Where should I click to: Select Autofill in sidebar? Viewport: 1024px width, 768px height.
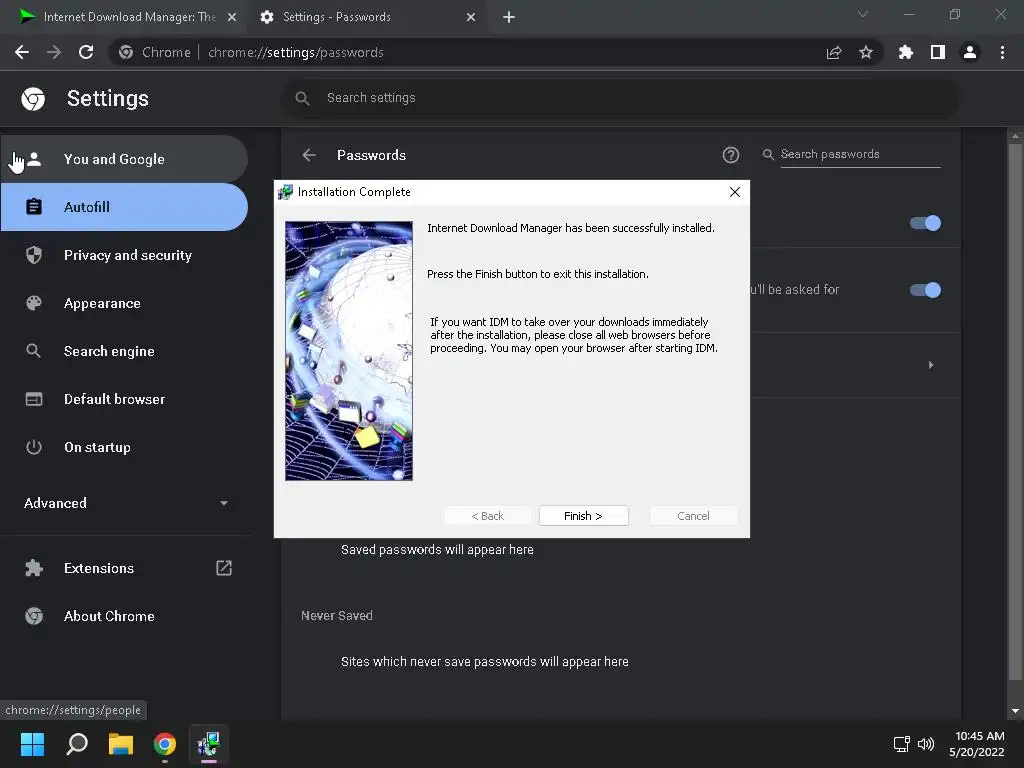(x=124, y=207)
